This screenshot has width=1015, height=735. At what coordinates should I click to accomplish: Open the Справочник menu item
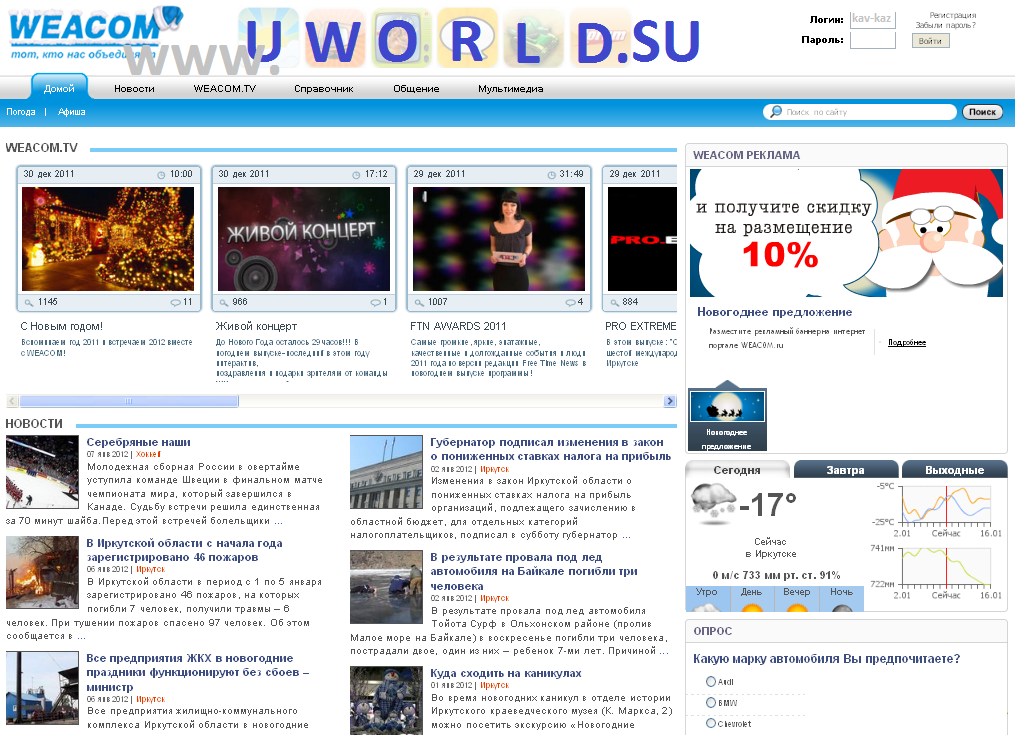(324, 89)
